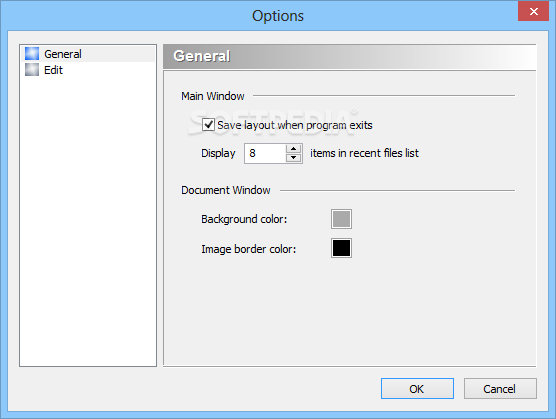Click into the recent files number field

coord(265,153)
